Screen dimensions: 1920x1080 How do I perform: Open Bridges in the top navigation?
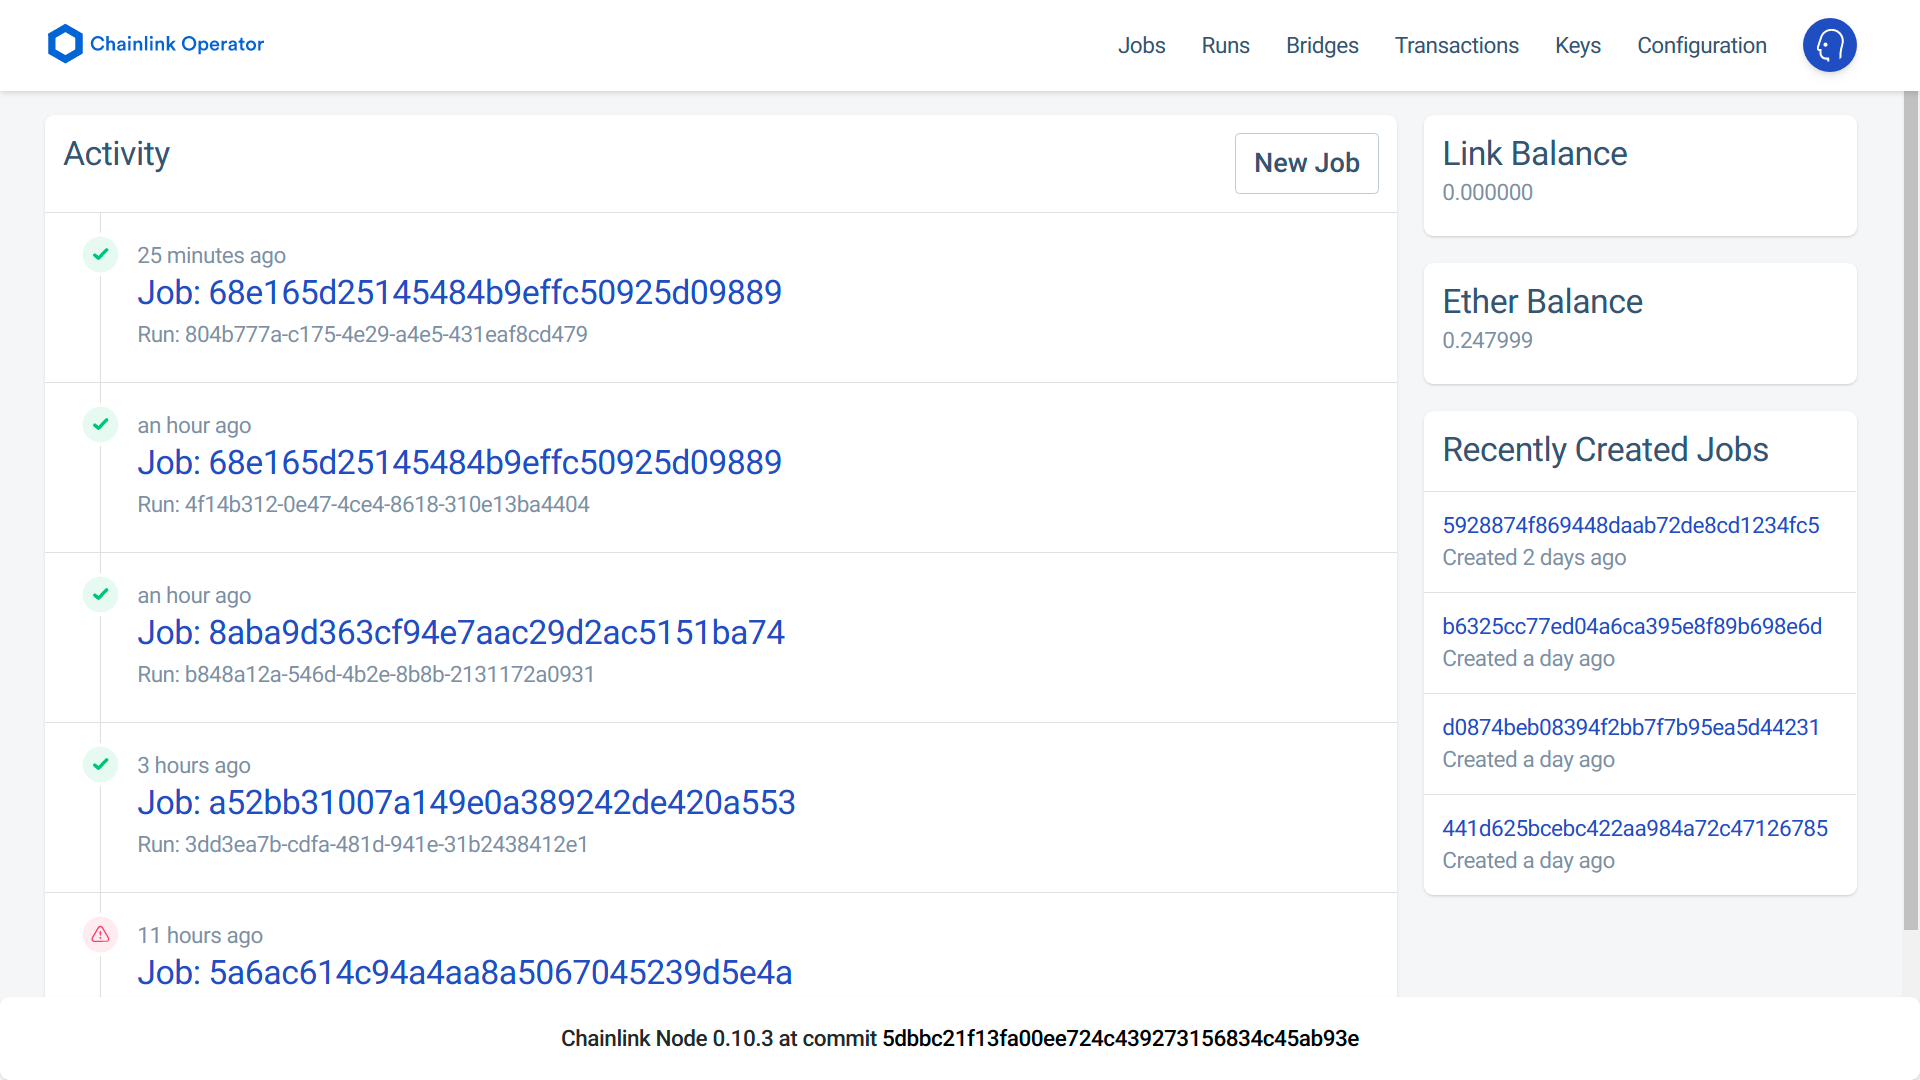1321,46
